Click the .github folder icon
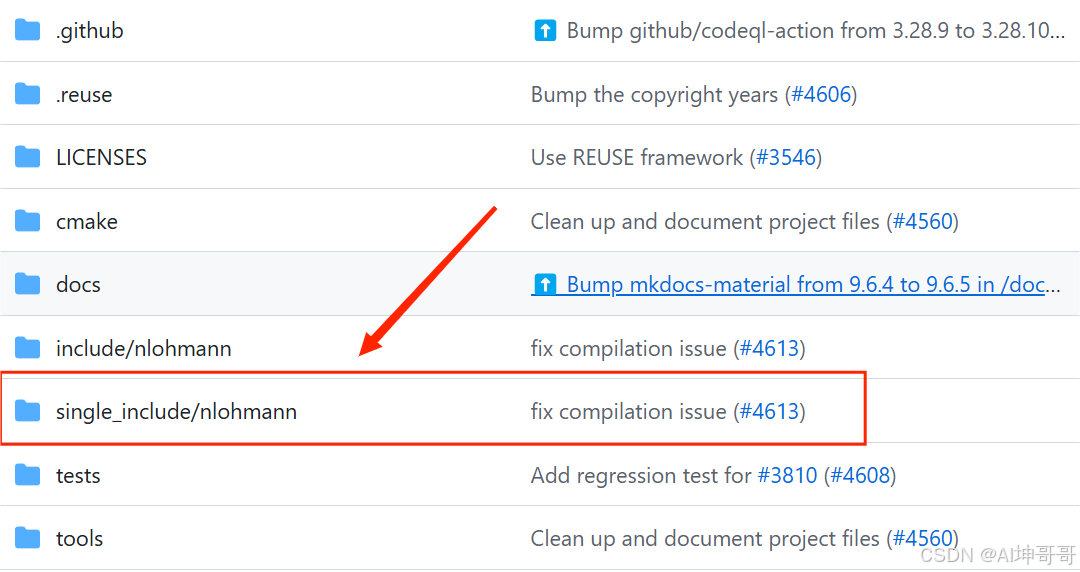1080x572 pixels. (28, 30)
